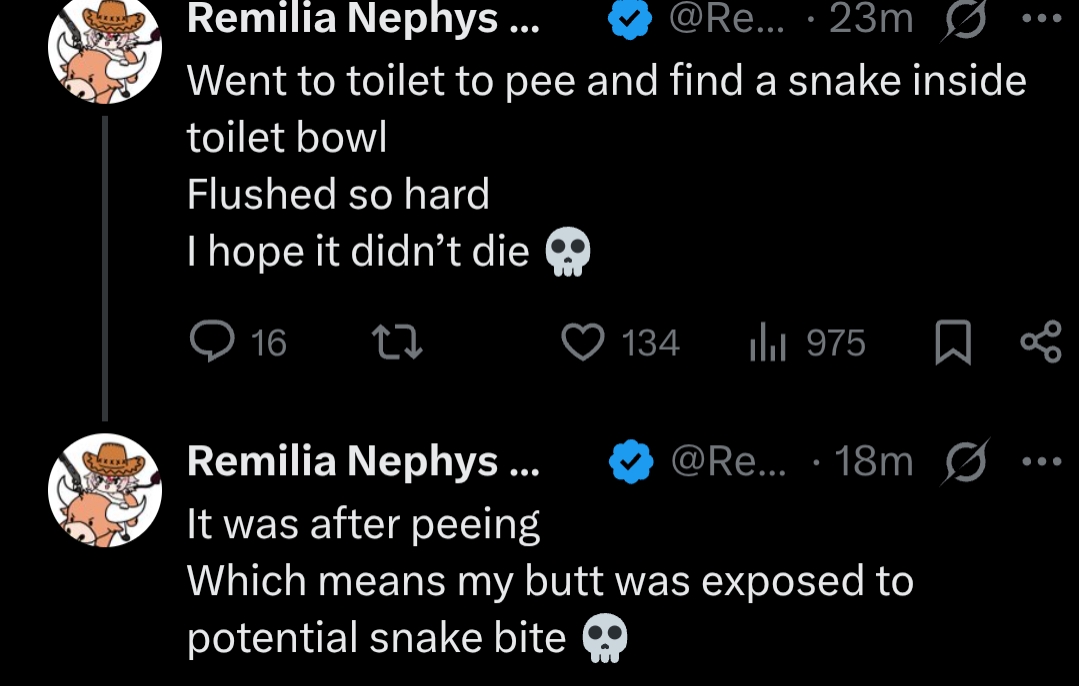View analytics showing 975 views
Image resolution: width=1079 pixels, height=686 pixels.
[765, 343]
